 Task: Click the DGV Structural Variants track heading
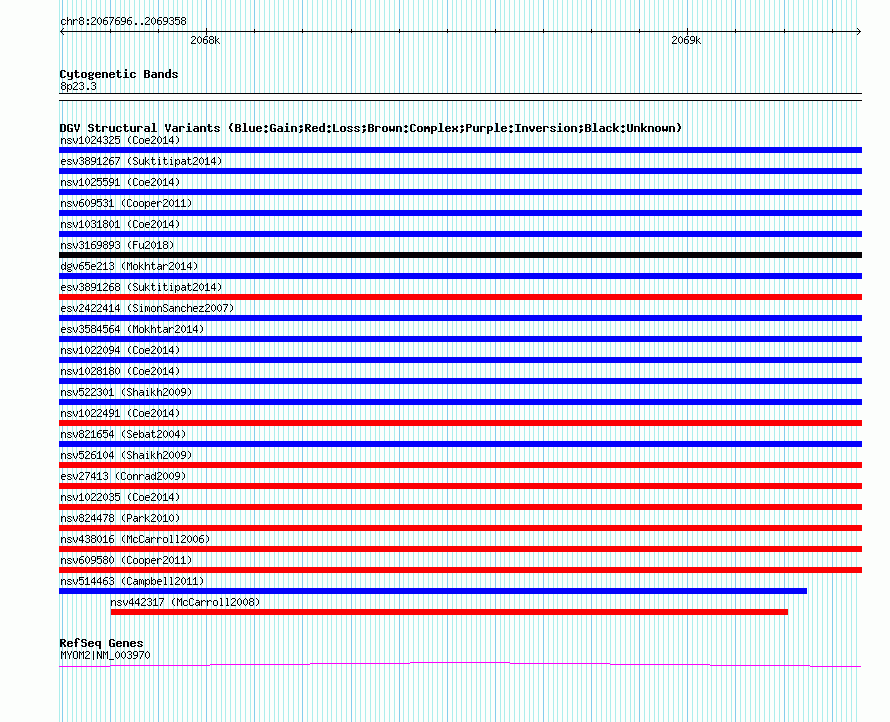tap(371, 128)
